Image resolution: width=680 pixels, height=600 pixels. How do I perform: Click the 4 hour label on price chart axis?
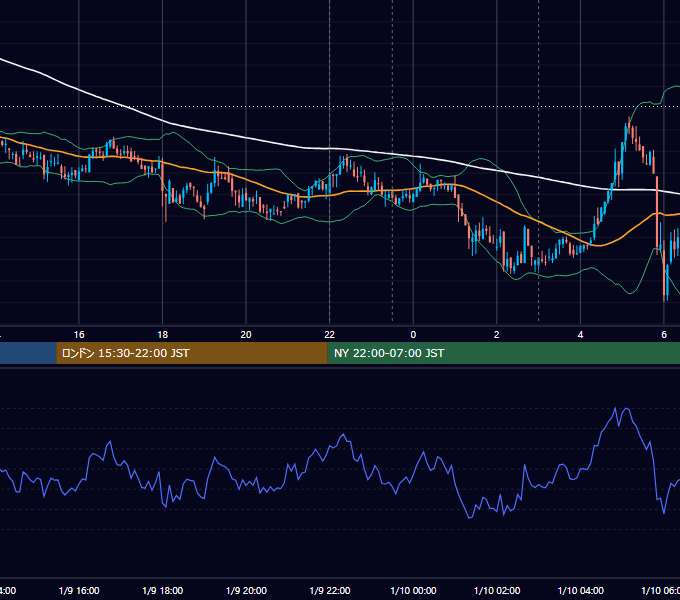580,335
